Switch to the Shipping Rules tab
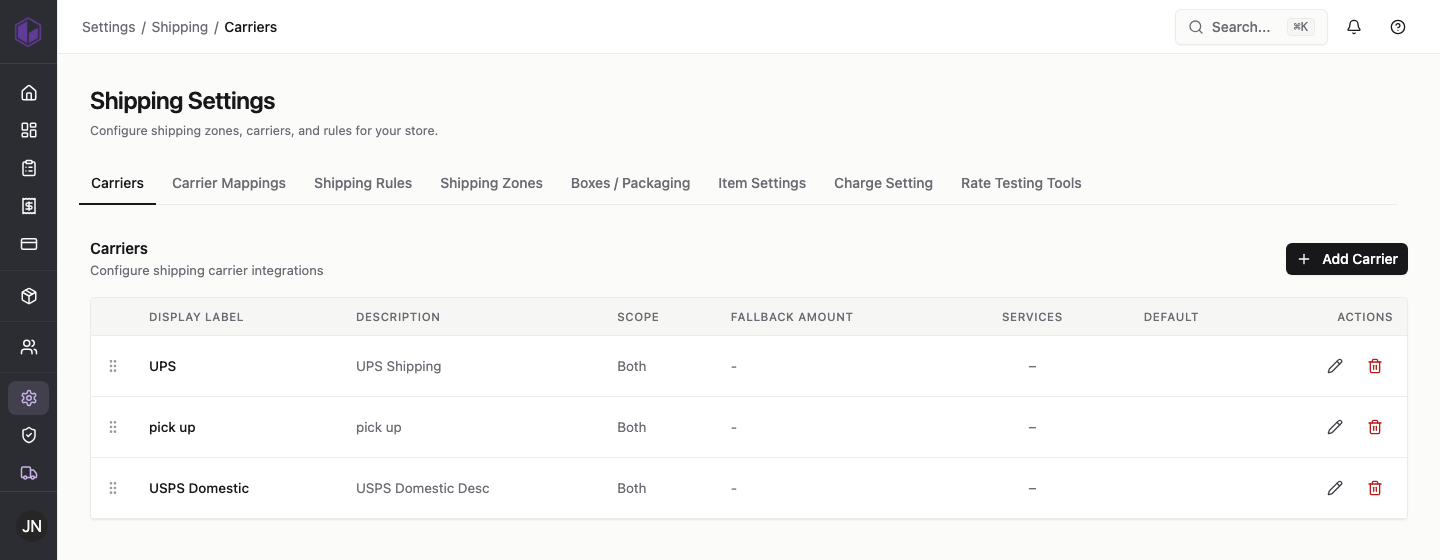 click(x=363, y=183)
